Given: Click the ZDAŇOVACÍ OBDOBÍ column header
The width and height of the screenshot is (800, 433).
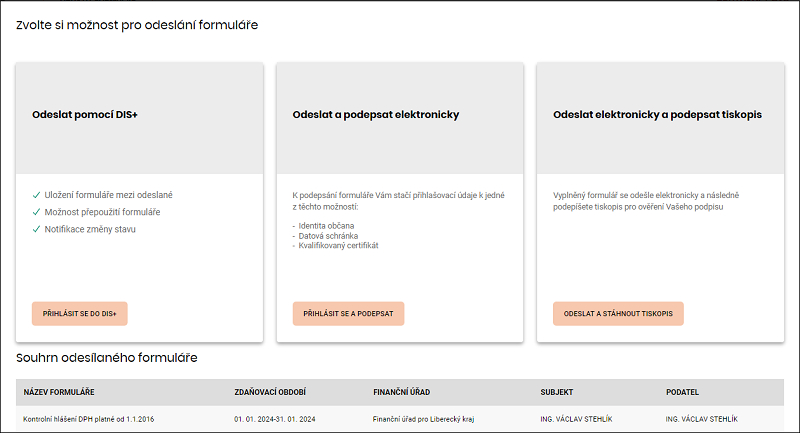Looking at the screenshot, I should click(x=270, y=392).
